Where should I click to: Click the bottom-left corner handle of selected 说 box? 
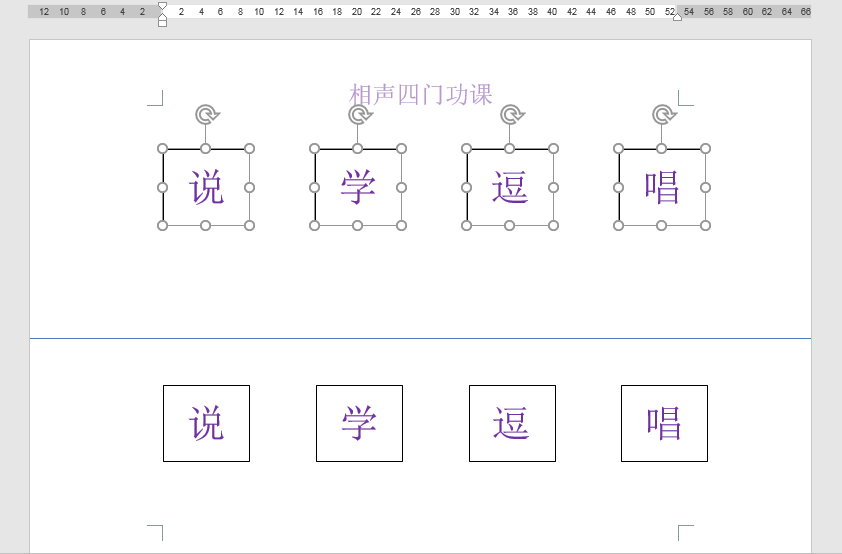[162, 225]
